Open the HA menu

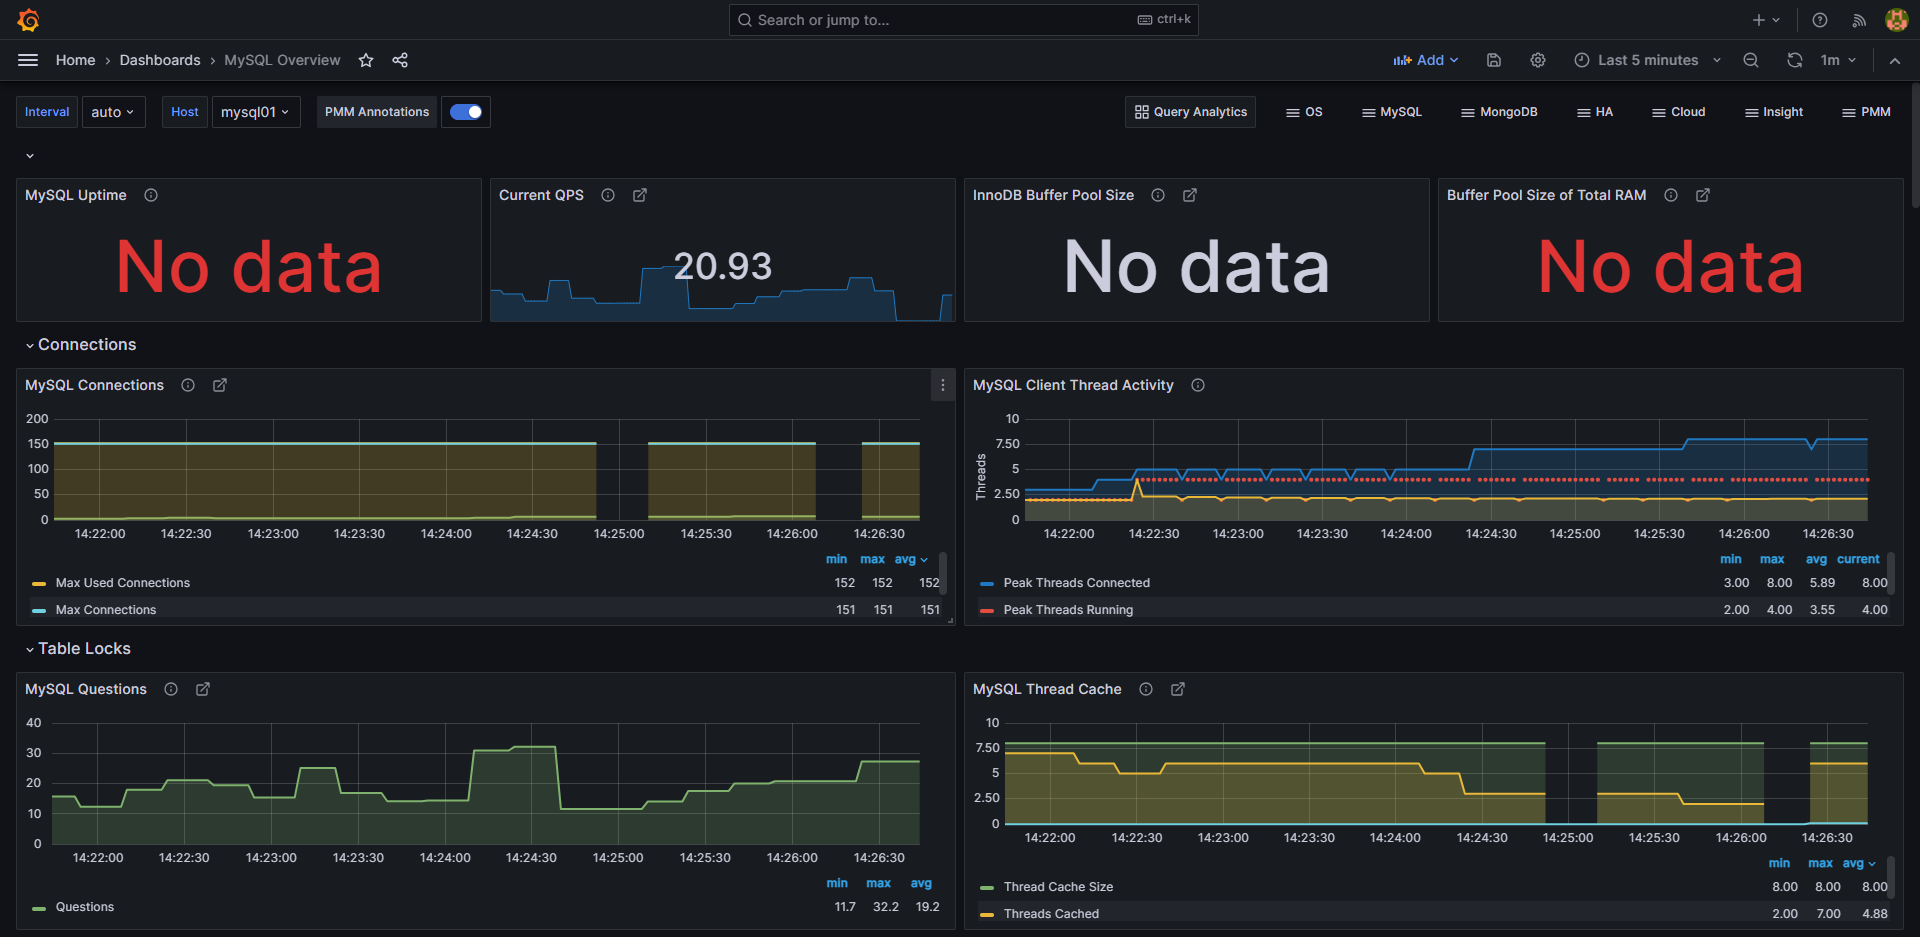pyautogui.click(x=1594, y=112)
